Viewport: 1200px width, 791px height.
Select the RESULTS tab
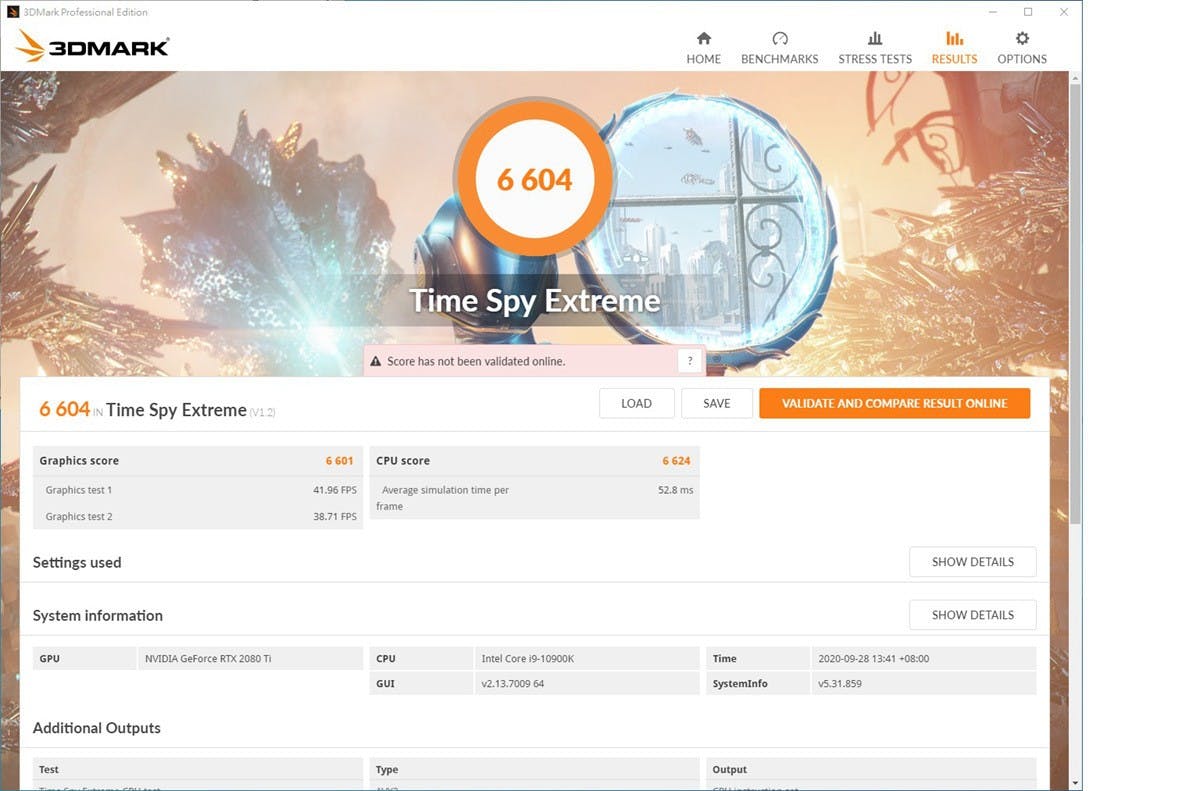(954, 47)
